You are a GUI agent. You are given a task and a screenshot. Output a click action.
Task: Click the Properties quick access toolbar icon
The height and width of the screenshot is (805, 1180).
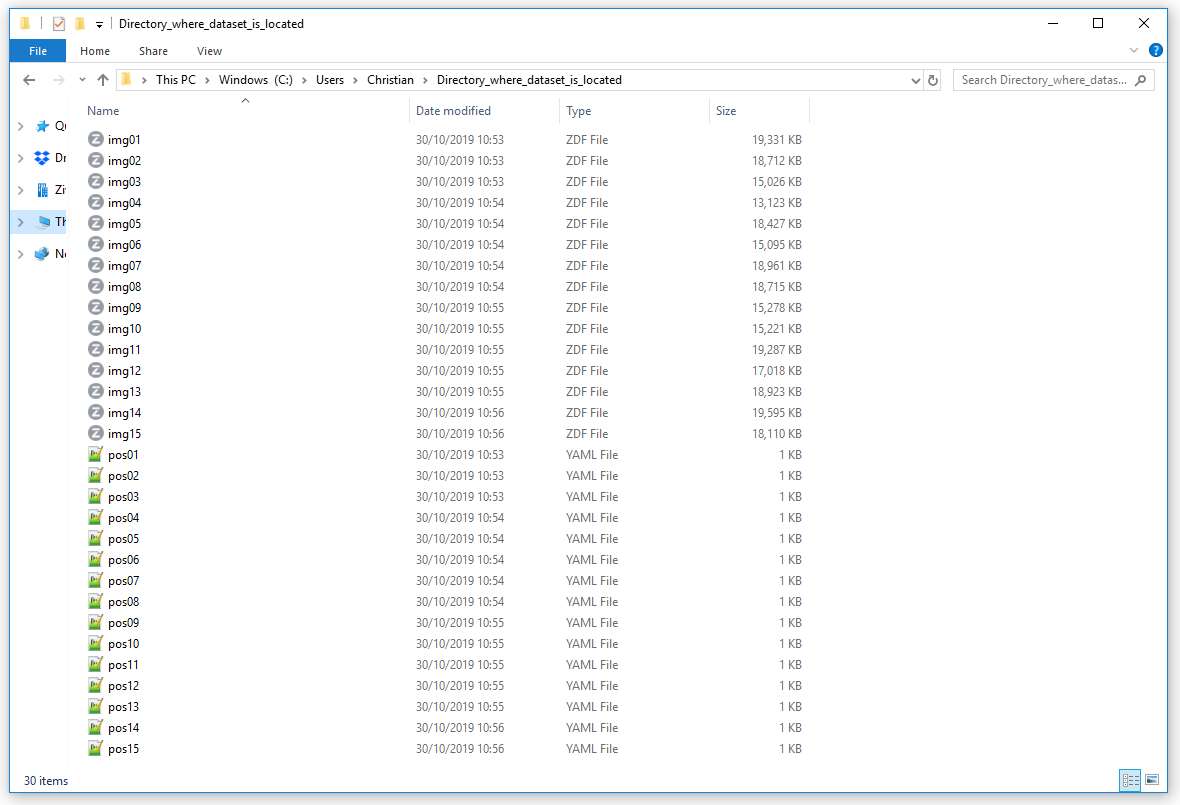point(59,23)
